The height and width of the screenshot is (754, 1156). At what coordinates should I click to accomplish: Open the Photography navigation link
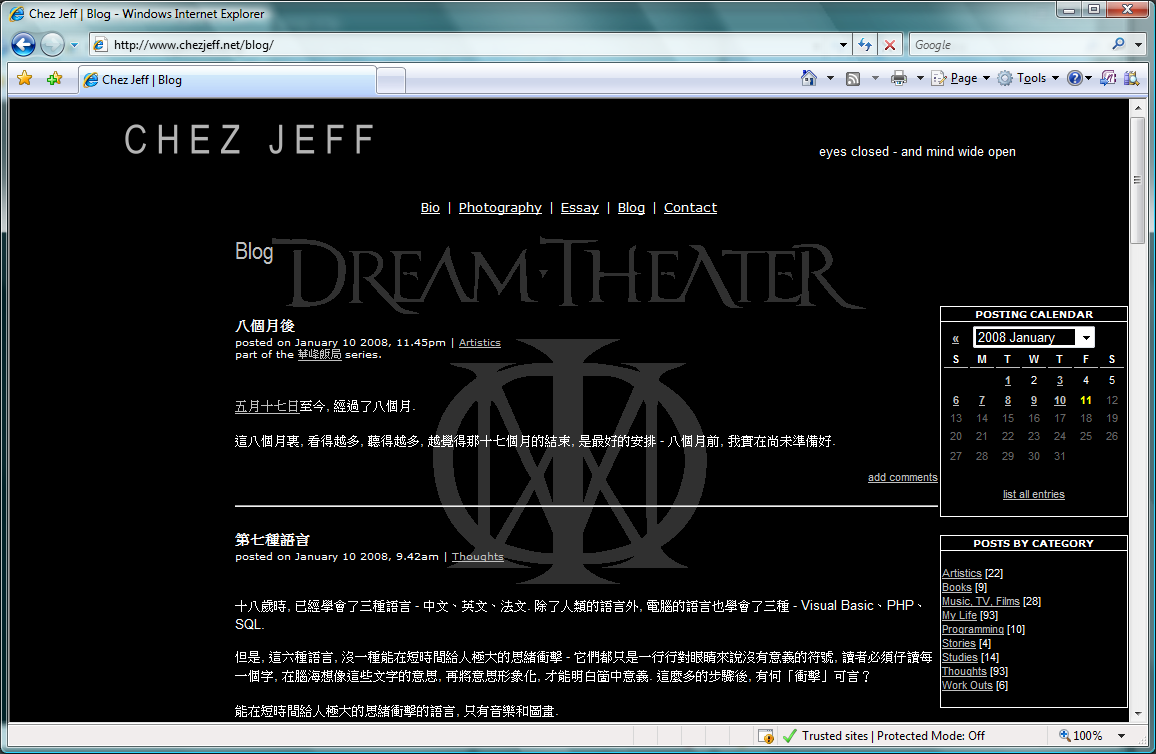pos(500,208)
